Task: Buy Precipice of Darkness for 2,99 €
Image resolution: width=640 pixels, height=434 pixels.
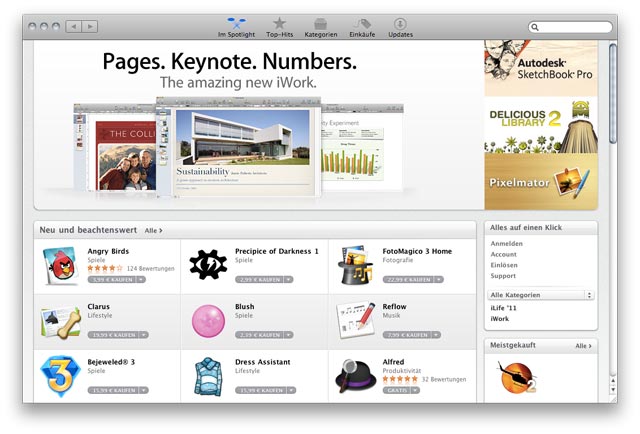Action: pyautogui.click(x=260, y=280)
